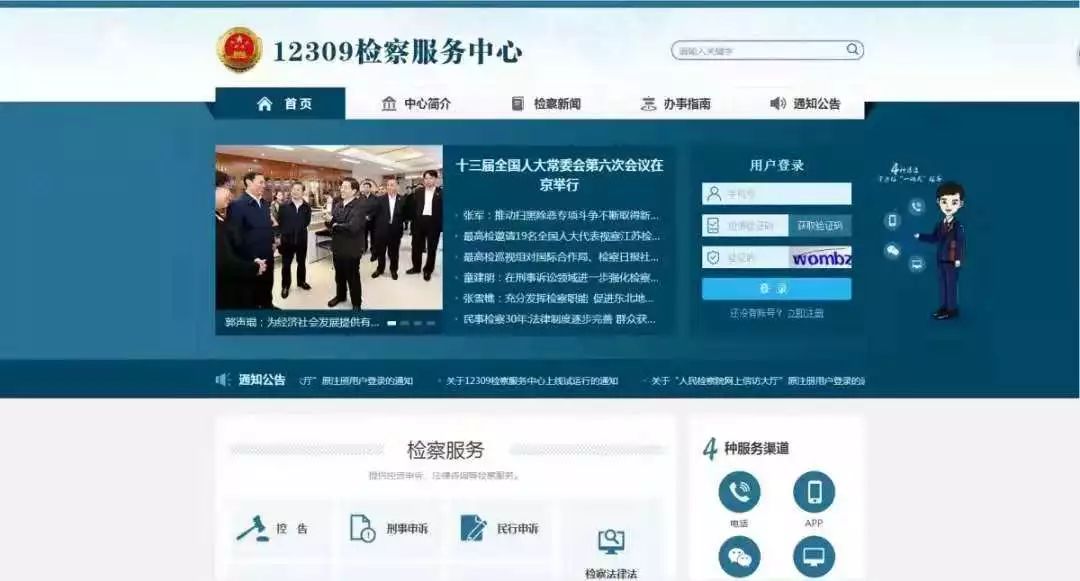The width and height of the screenshot is (1080, 581).
Task: Open the 中心简介 tab
Action: 416,104
